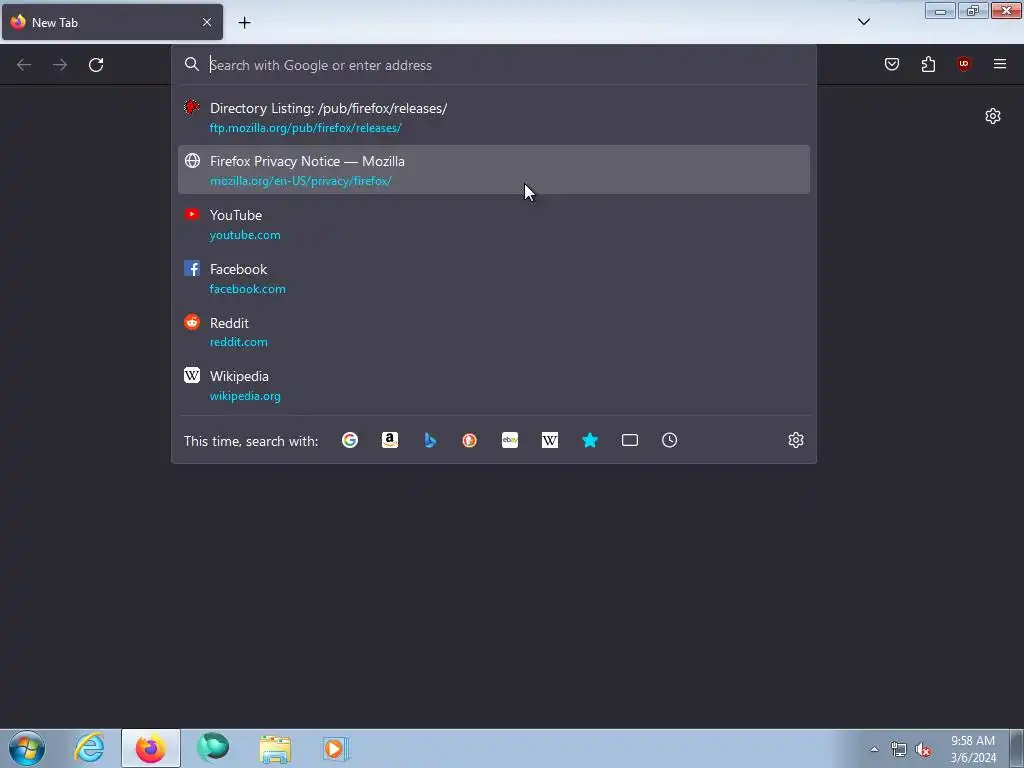
Task: Click the network tray icon
Action: point(899,750)
